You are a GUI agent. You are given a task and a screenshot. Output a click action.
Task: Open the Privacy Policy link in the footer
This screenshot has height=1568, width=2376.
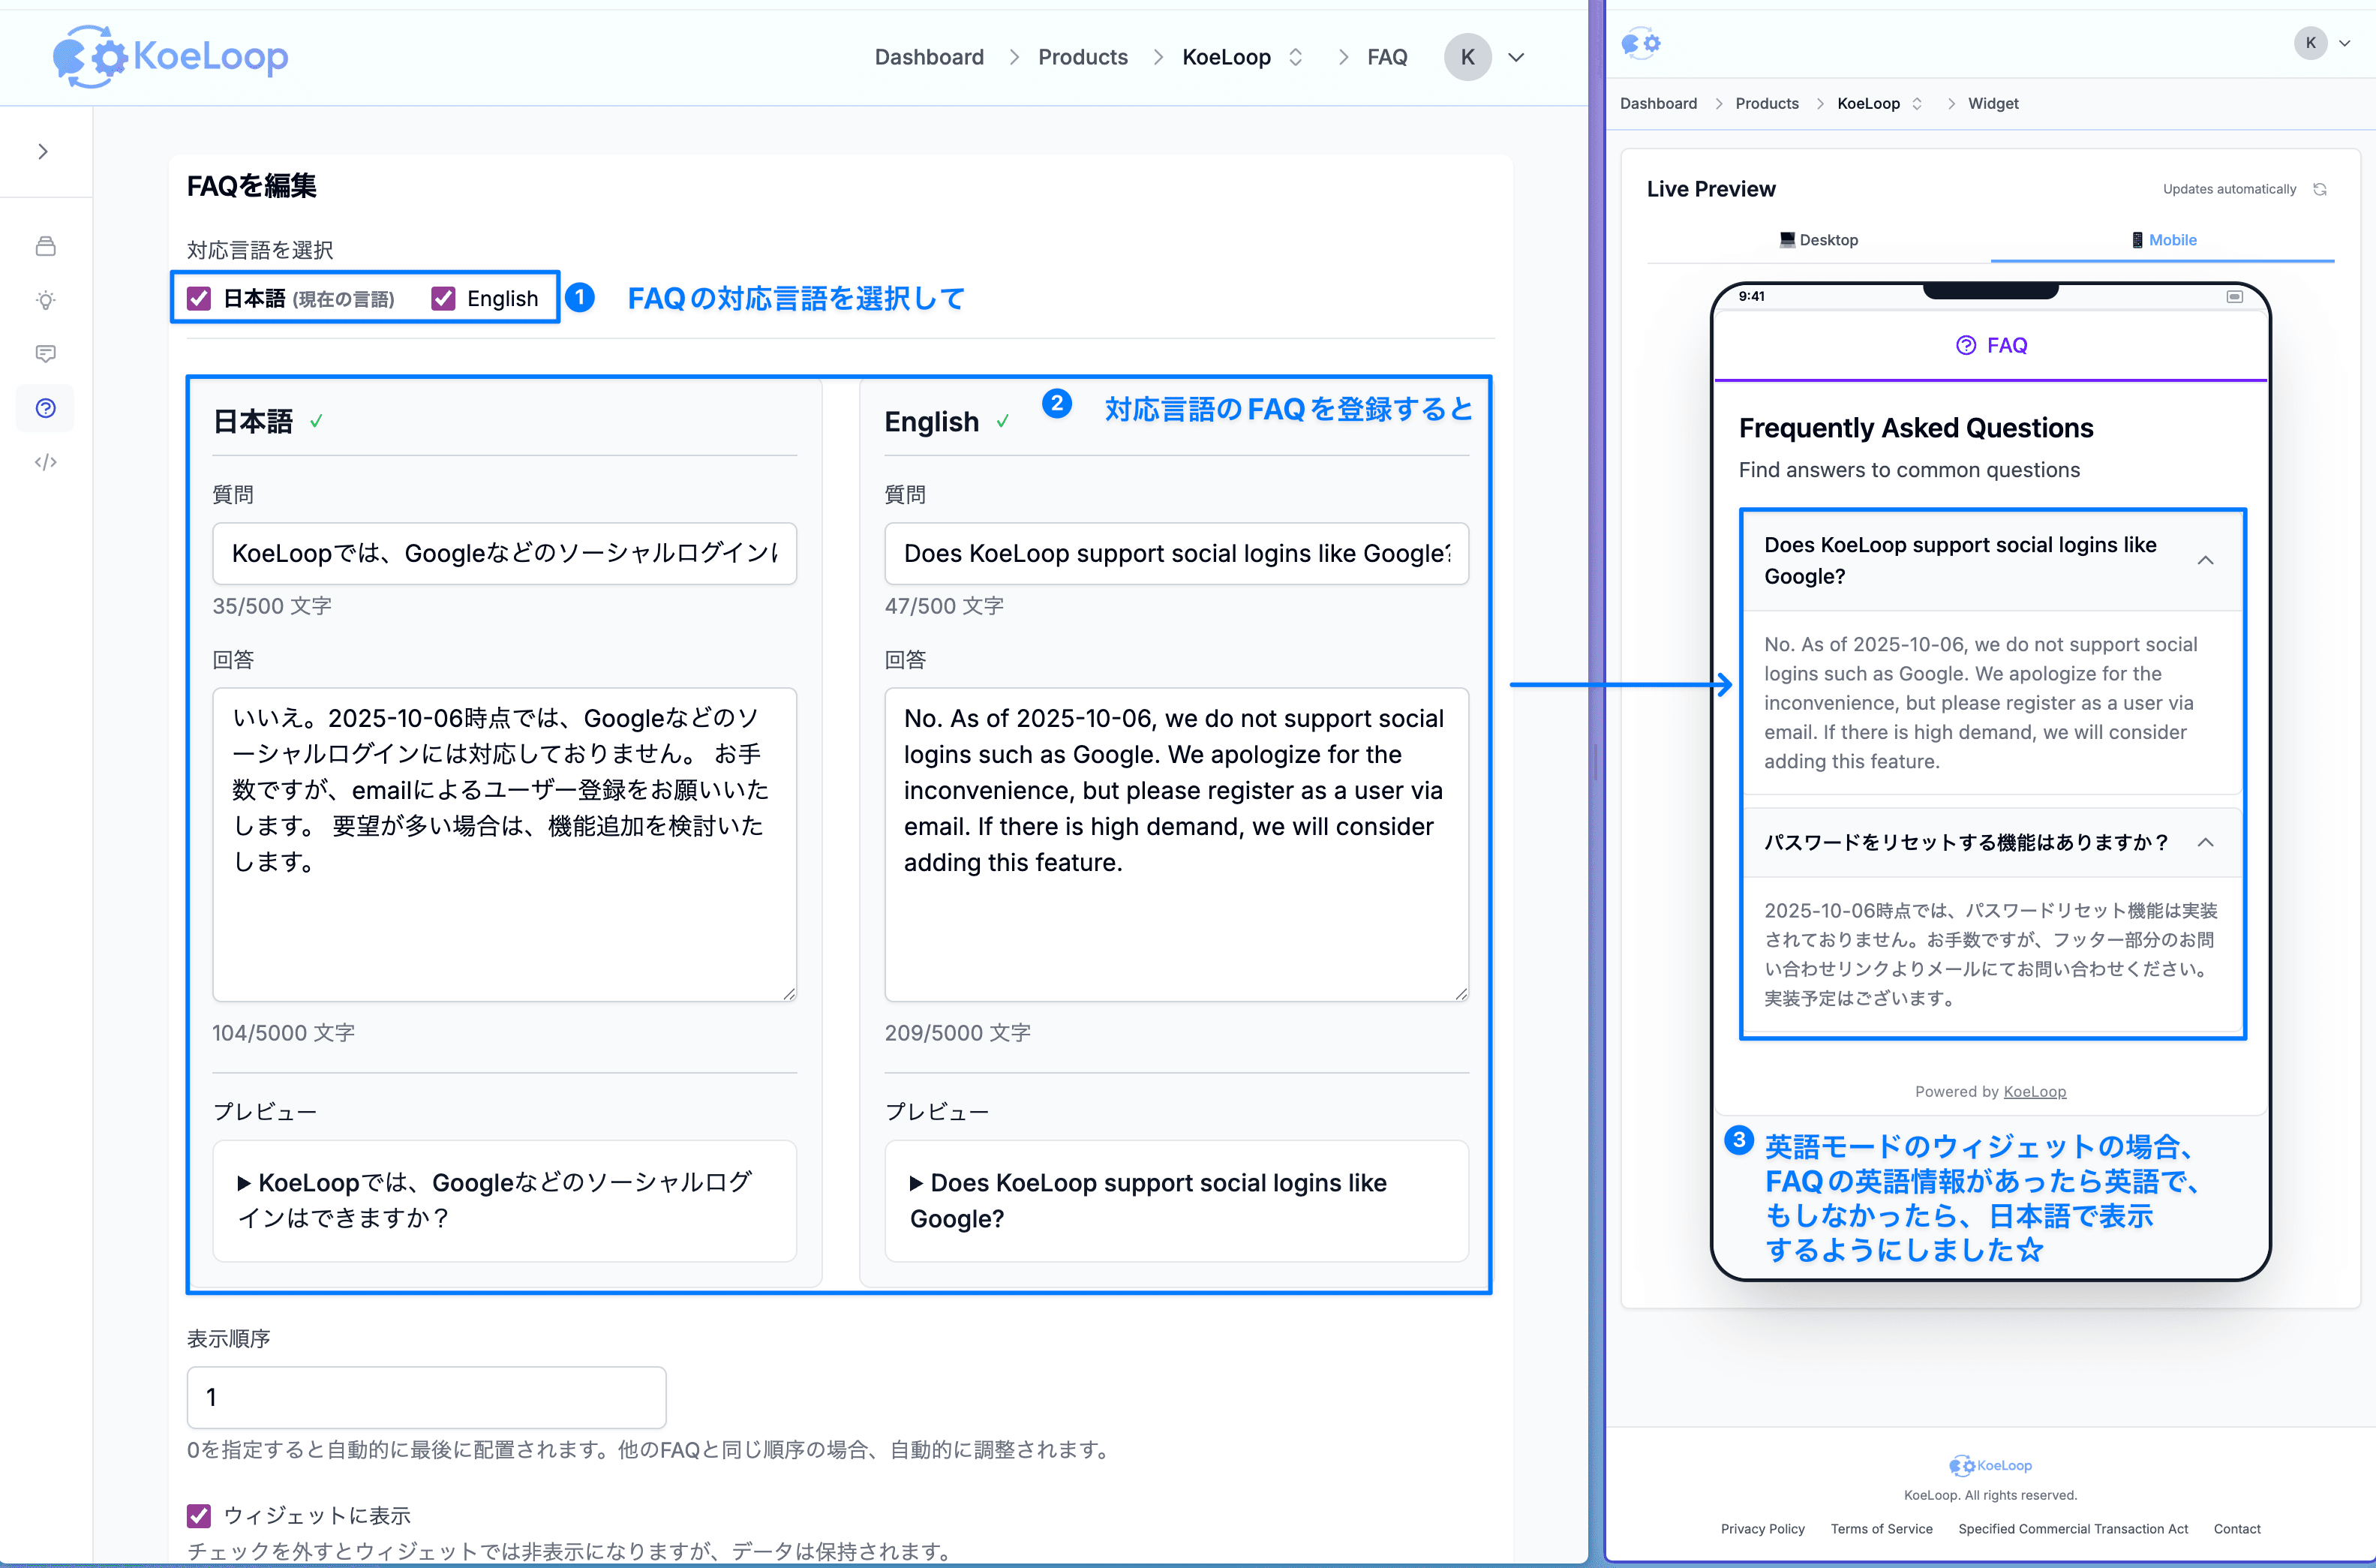click(1762, 1528)
